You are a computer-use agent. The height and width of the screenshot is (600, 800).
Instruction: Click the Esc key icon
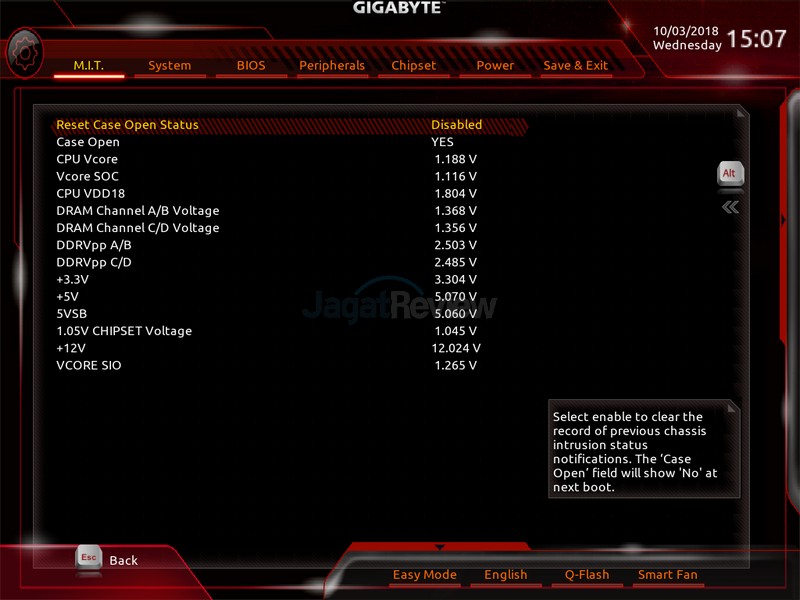pos(88,558)
